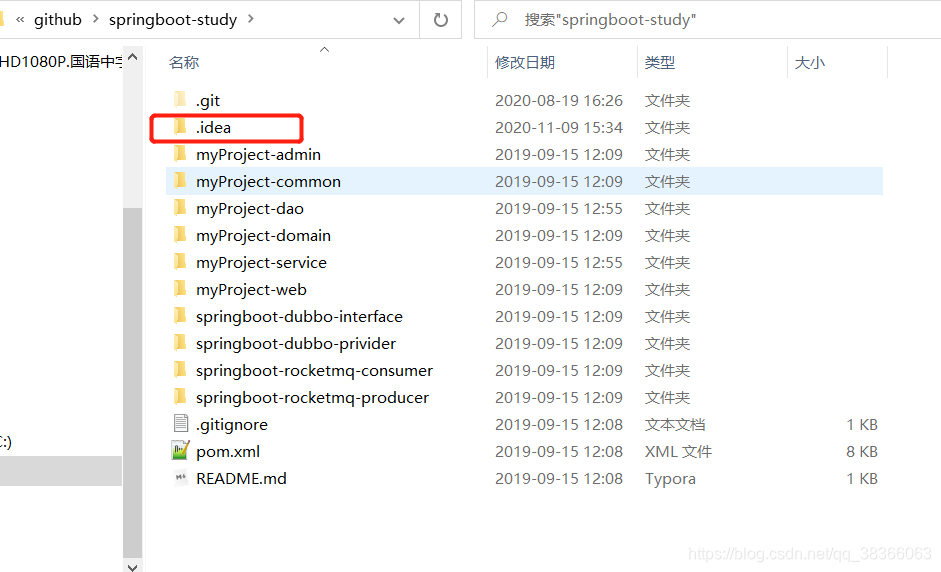Viewport: 941px width, 572px height.
Task: Select the myProject-domain file name
Action: point(263,235)
